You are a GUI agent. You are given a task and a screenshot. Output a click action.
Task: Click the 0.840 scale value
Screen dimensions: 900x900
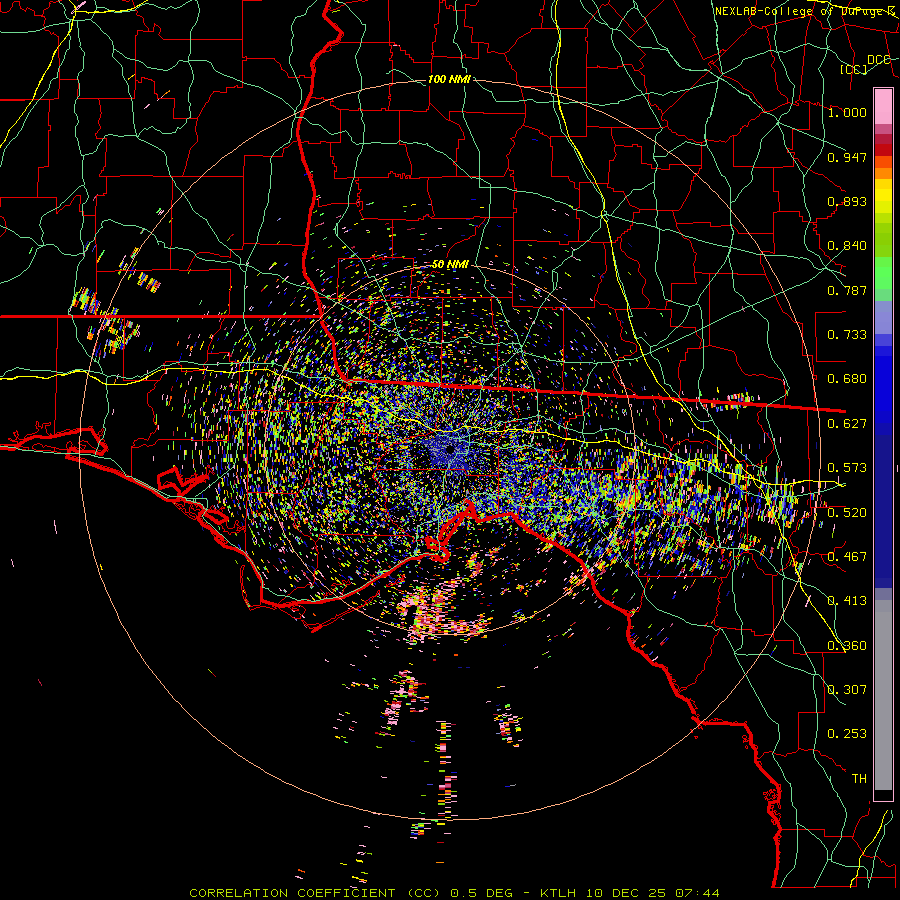click(x=847, y=246)
